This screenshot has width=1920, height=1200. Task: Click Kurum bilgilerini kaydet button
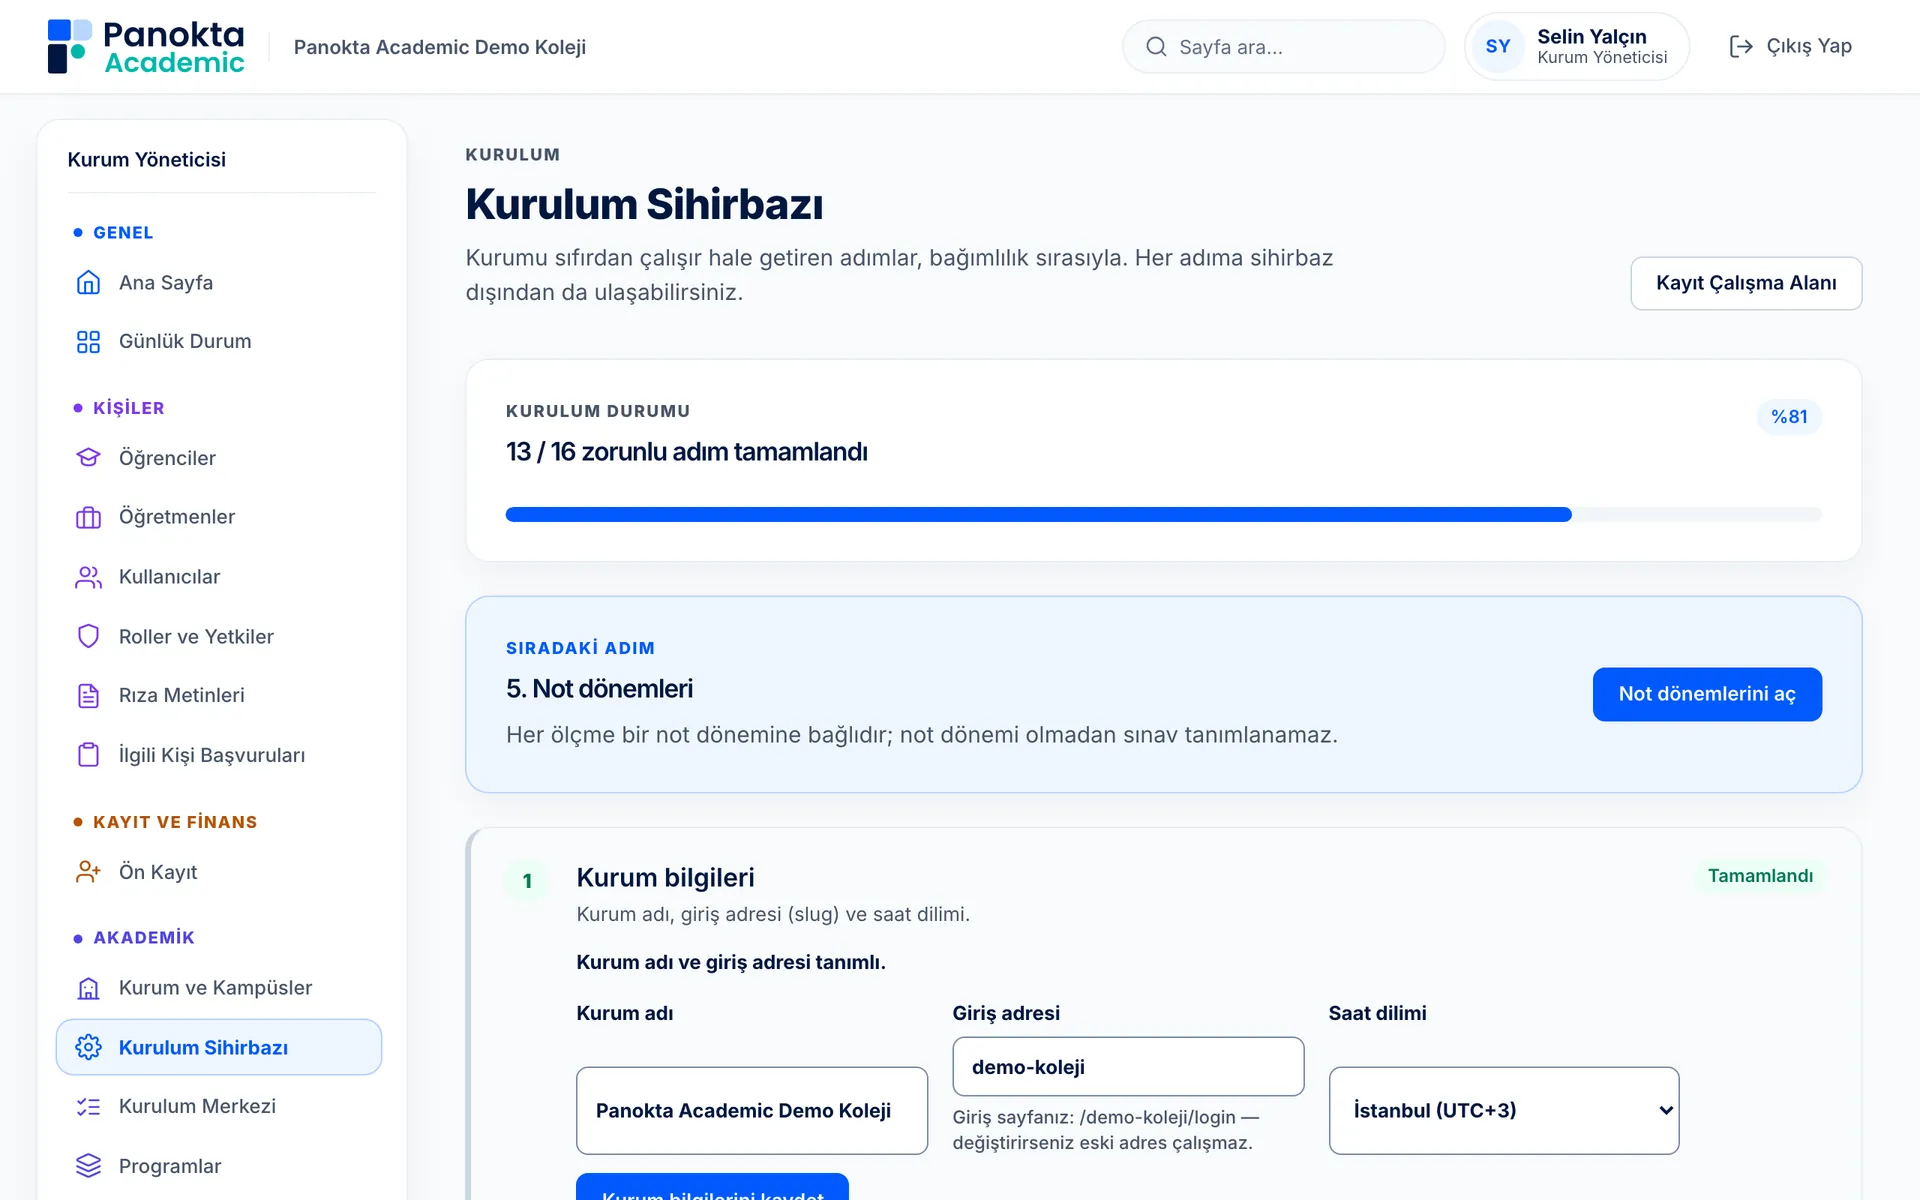click(x=712, y=1188)
